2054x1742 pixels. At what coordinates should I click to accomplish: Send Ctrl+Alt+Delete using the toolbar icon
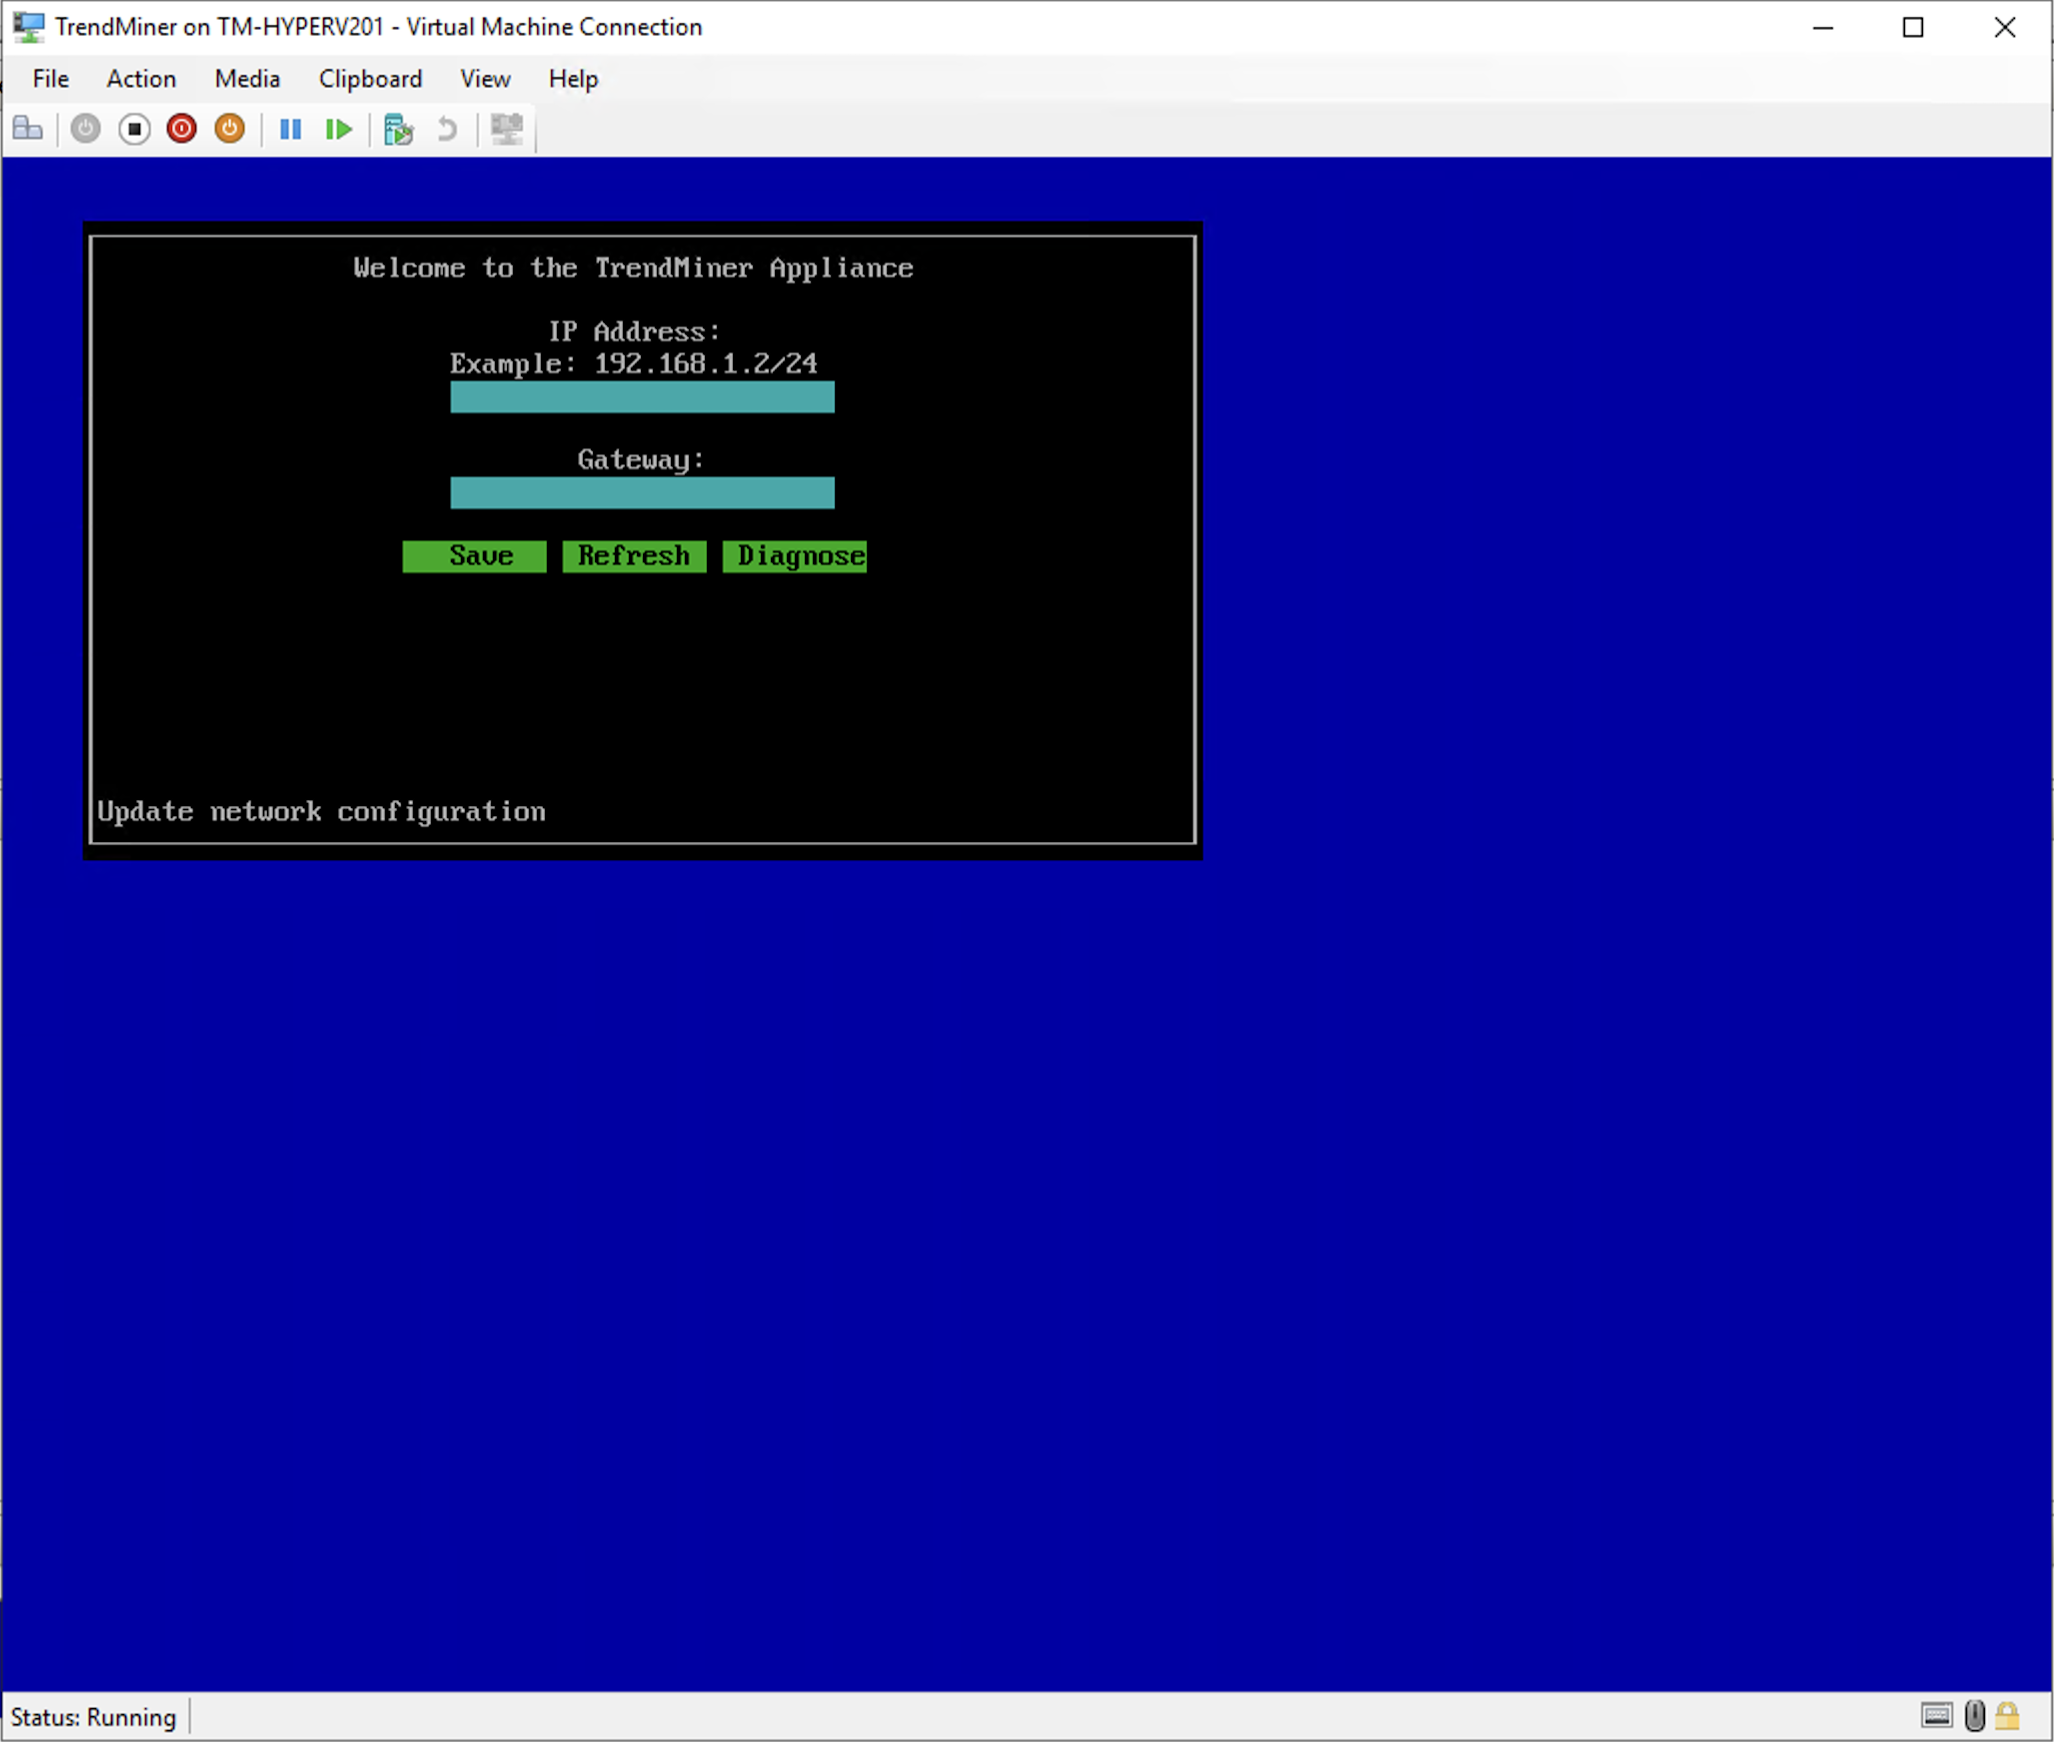28,129
